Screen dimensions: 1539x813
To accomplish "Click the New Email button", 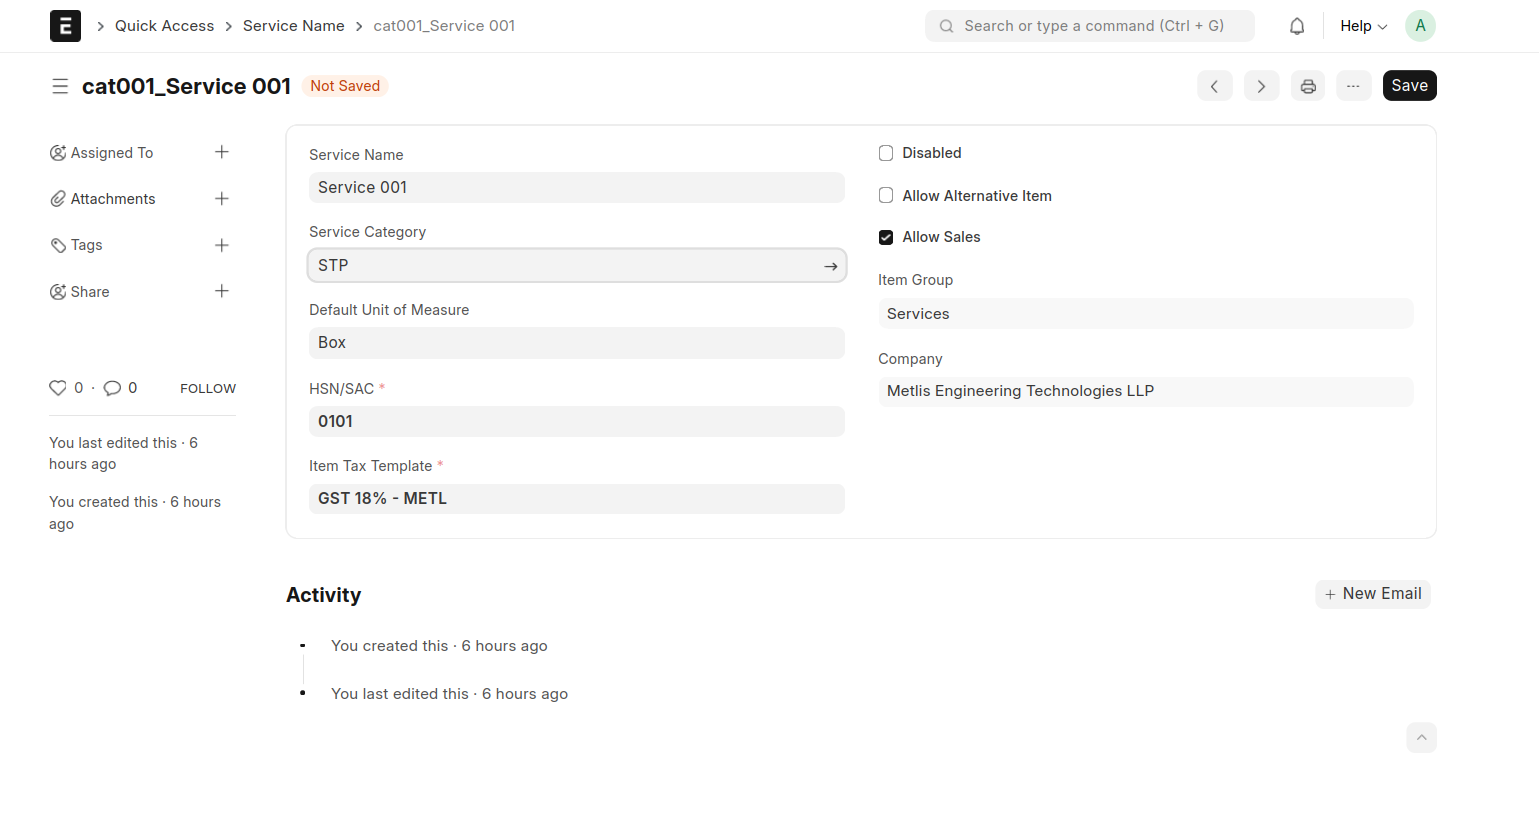I will [x=1372, y=594].
